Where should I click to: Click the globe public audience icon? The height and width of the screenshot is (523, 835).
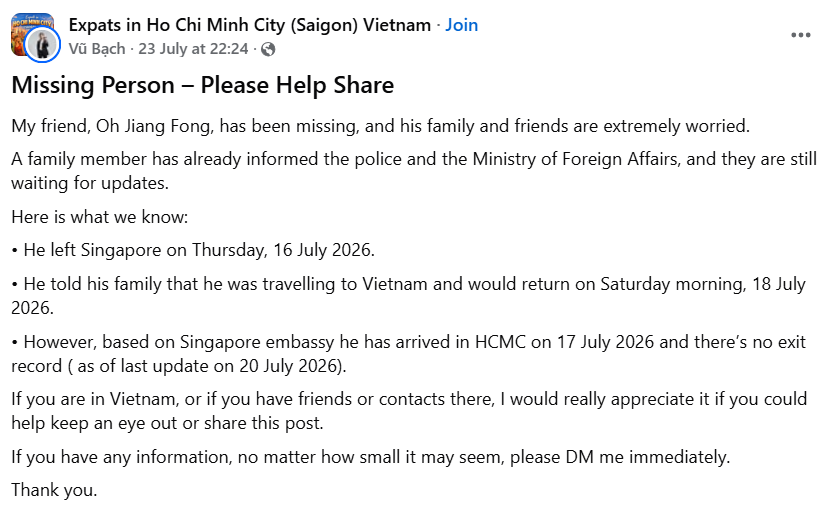coord(268,49)
